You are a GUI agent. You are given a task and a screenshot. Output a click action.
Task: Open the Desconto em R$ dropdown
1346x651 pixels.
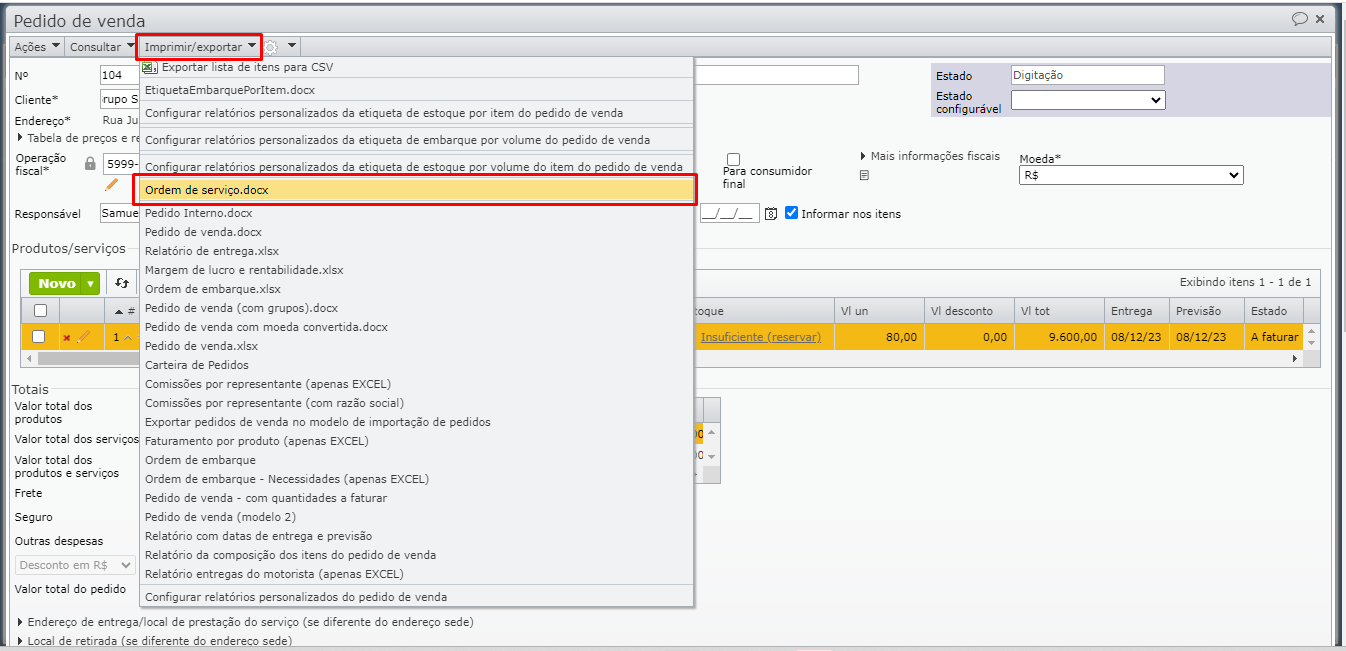pos(75,565)
